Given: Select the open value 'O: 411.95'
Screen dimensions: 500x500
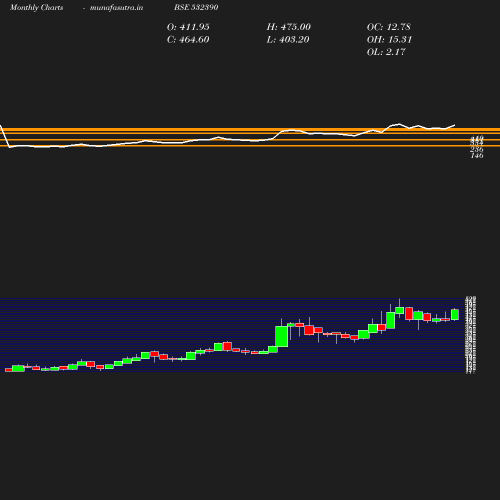Looking at the screenshot, I should point(188,27).
